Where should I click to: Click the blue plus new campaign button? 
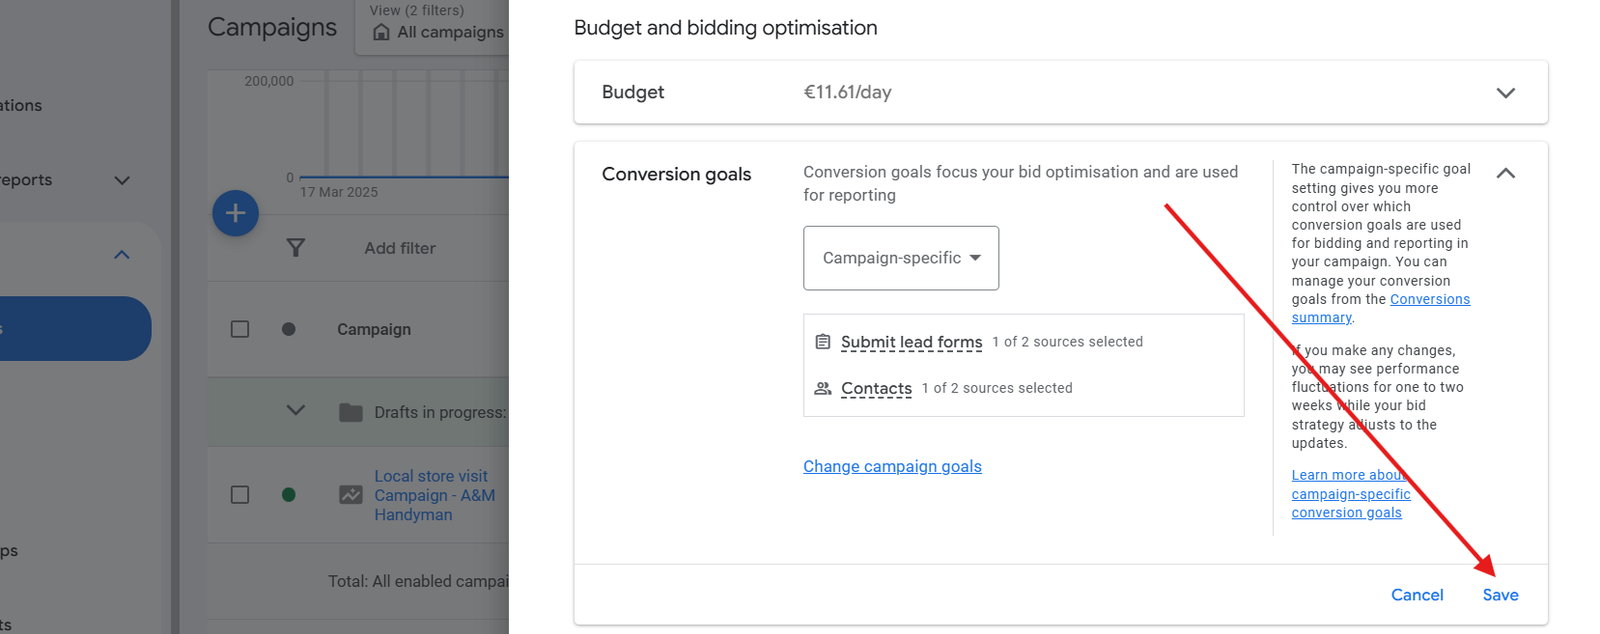(235, 213)
